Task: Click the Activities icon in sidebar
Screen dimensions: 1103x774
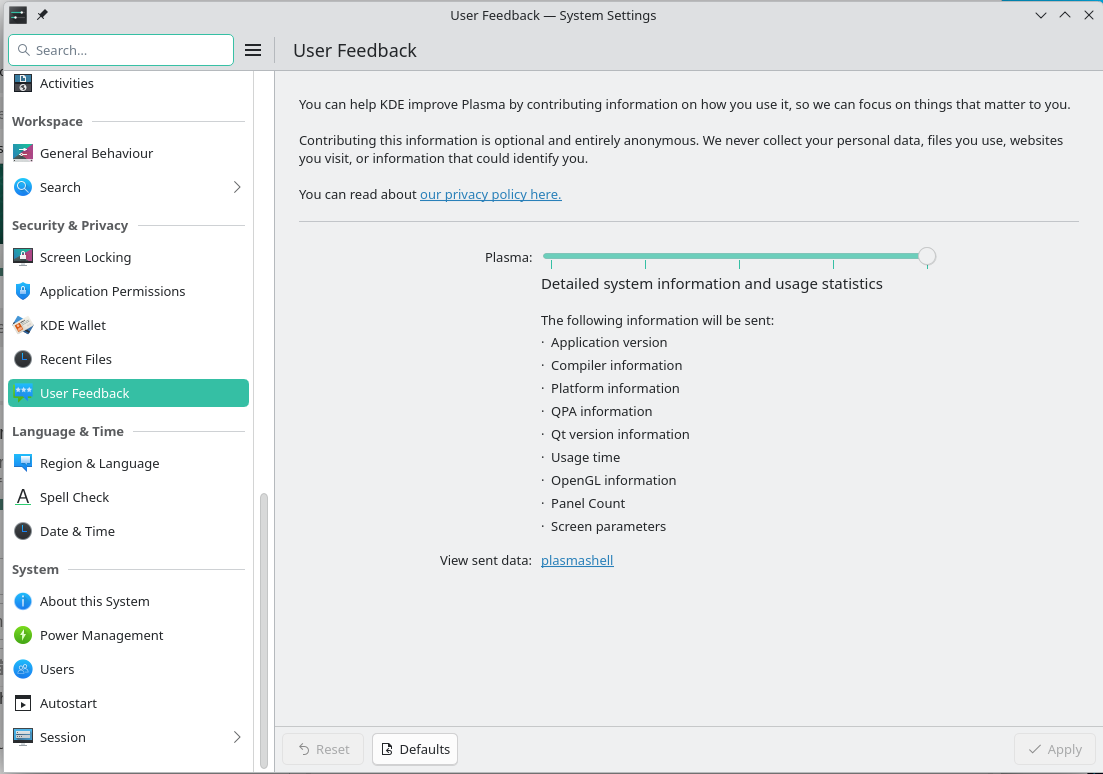Action: click(x=23, y=83)
